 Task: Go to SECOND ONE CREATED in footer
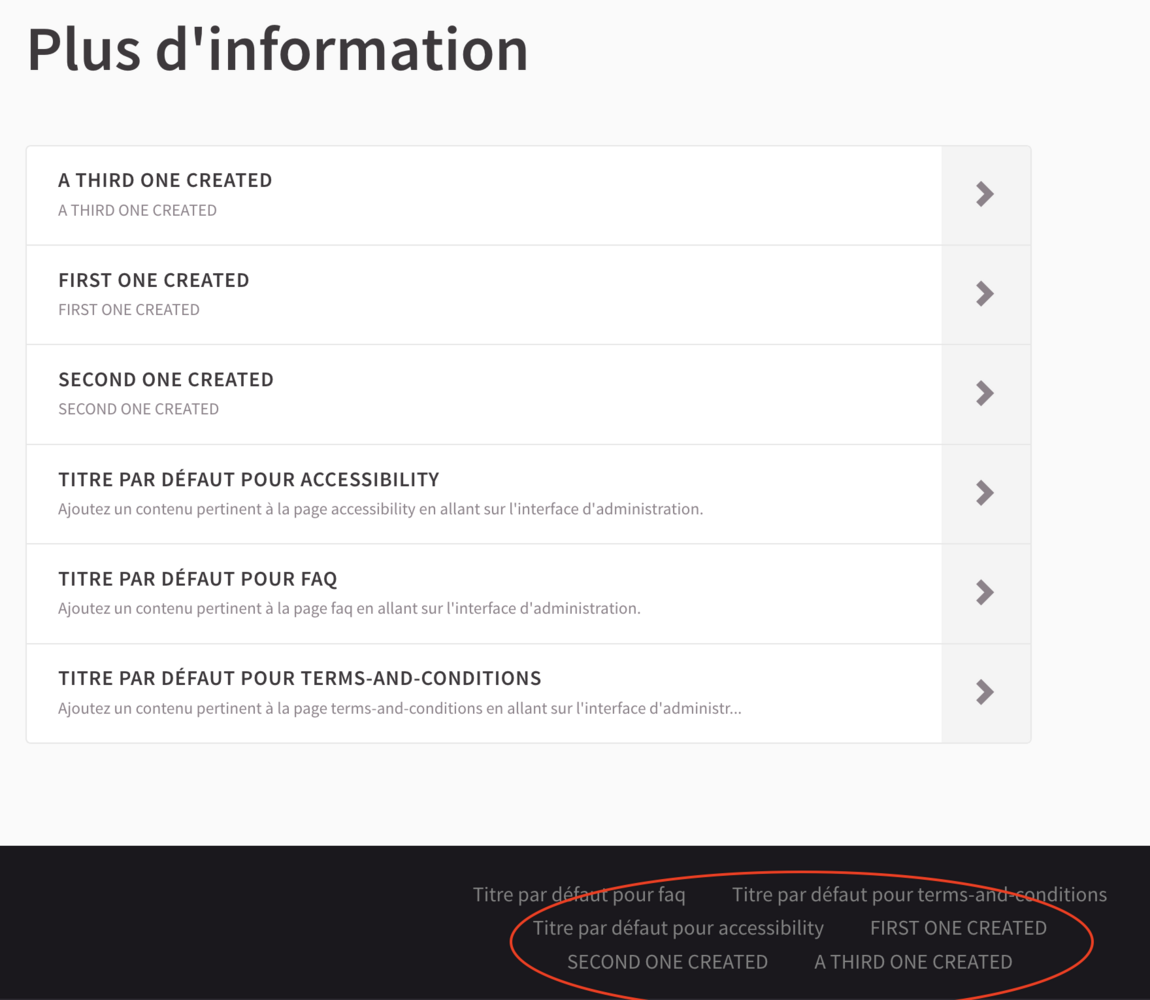coord(667,962)
